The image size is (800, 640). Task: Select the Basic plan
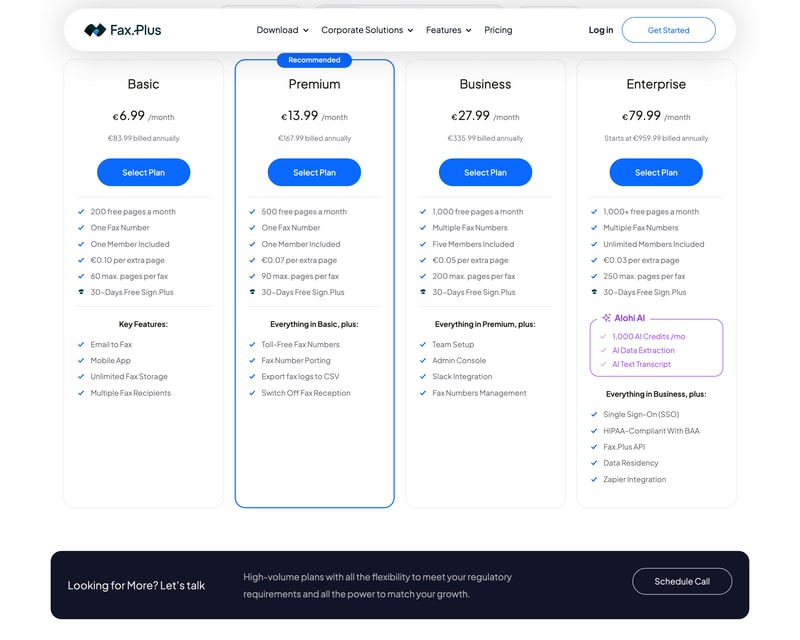[x=143, y=173]
